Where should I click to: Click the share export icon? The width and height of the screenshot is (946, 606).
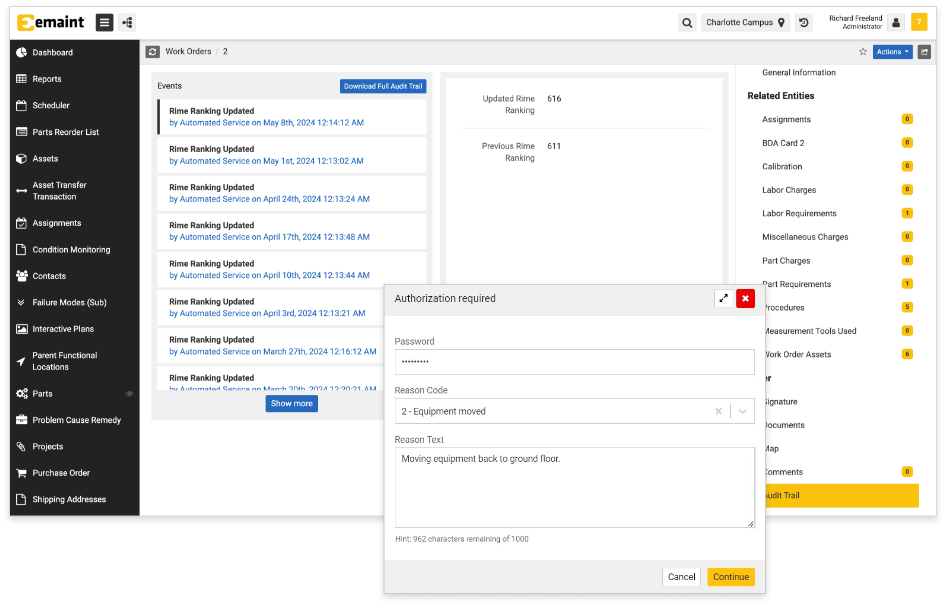[924, 52]
